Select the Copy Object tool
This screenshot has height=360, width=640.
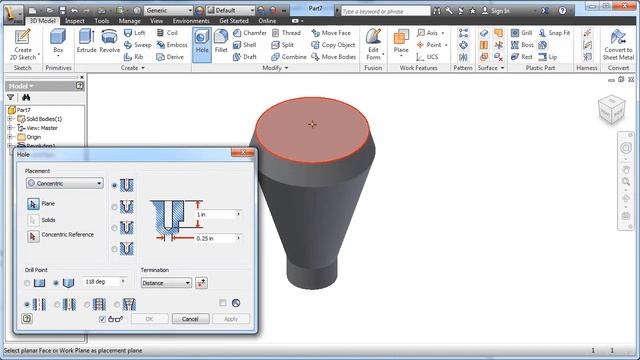(333, 45)
